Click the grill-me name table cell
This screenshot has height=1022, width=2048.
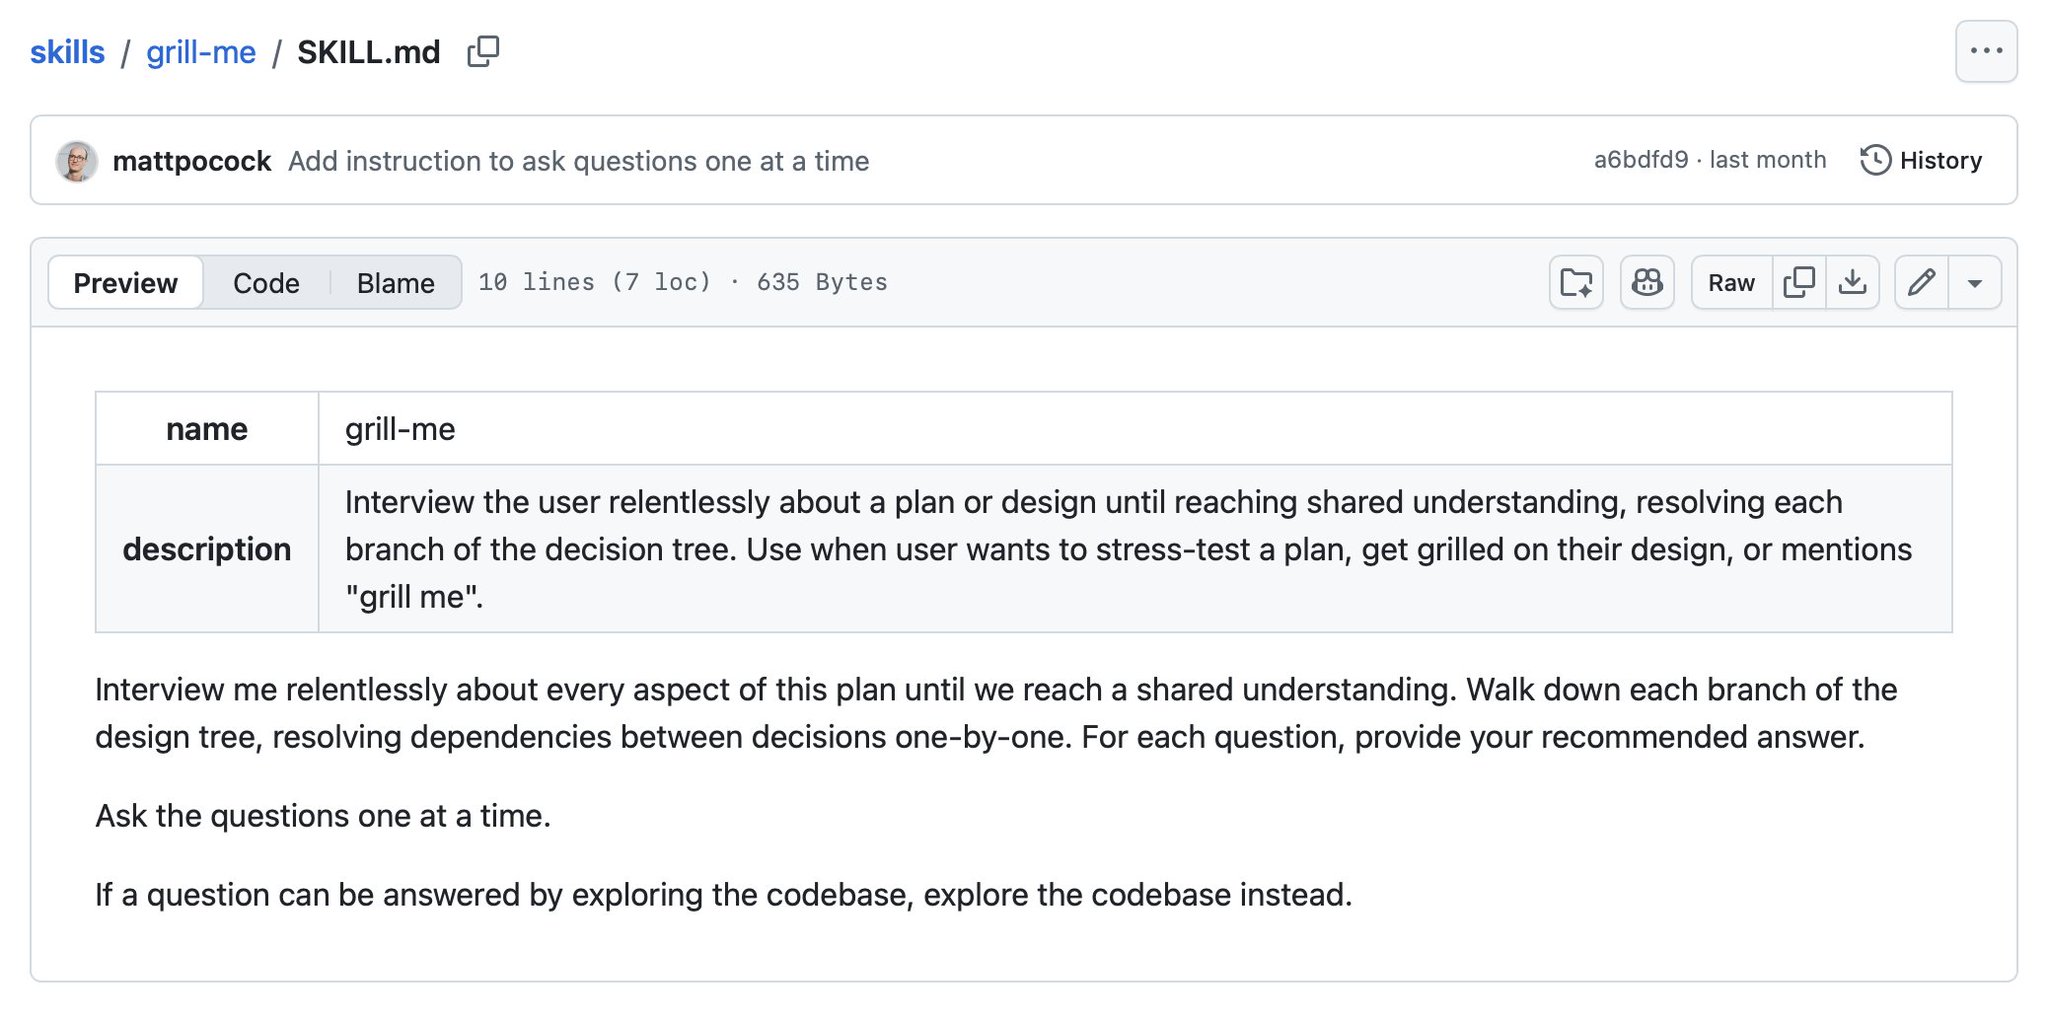[x=1135, y=429]
